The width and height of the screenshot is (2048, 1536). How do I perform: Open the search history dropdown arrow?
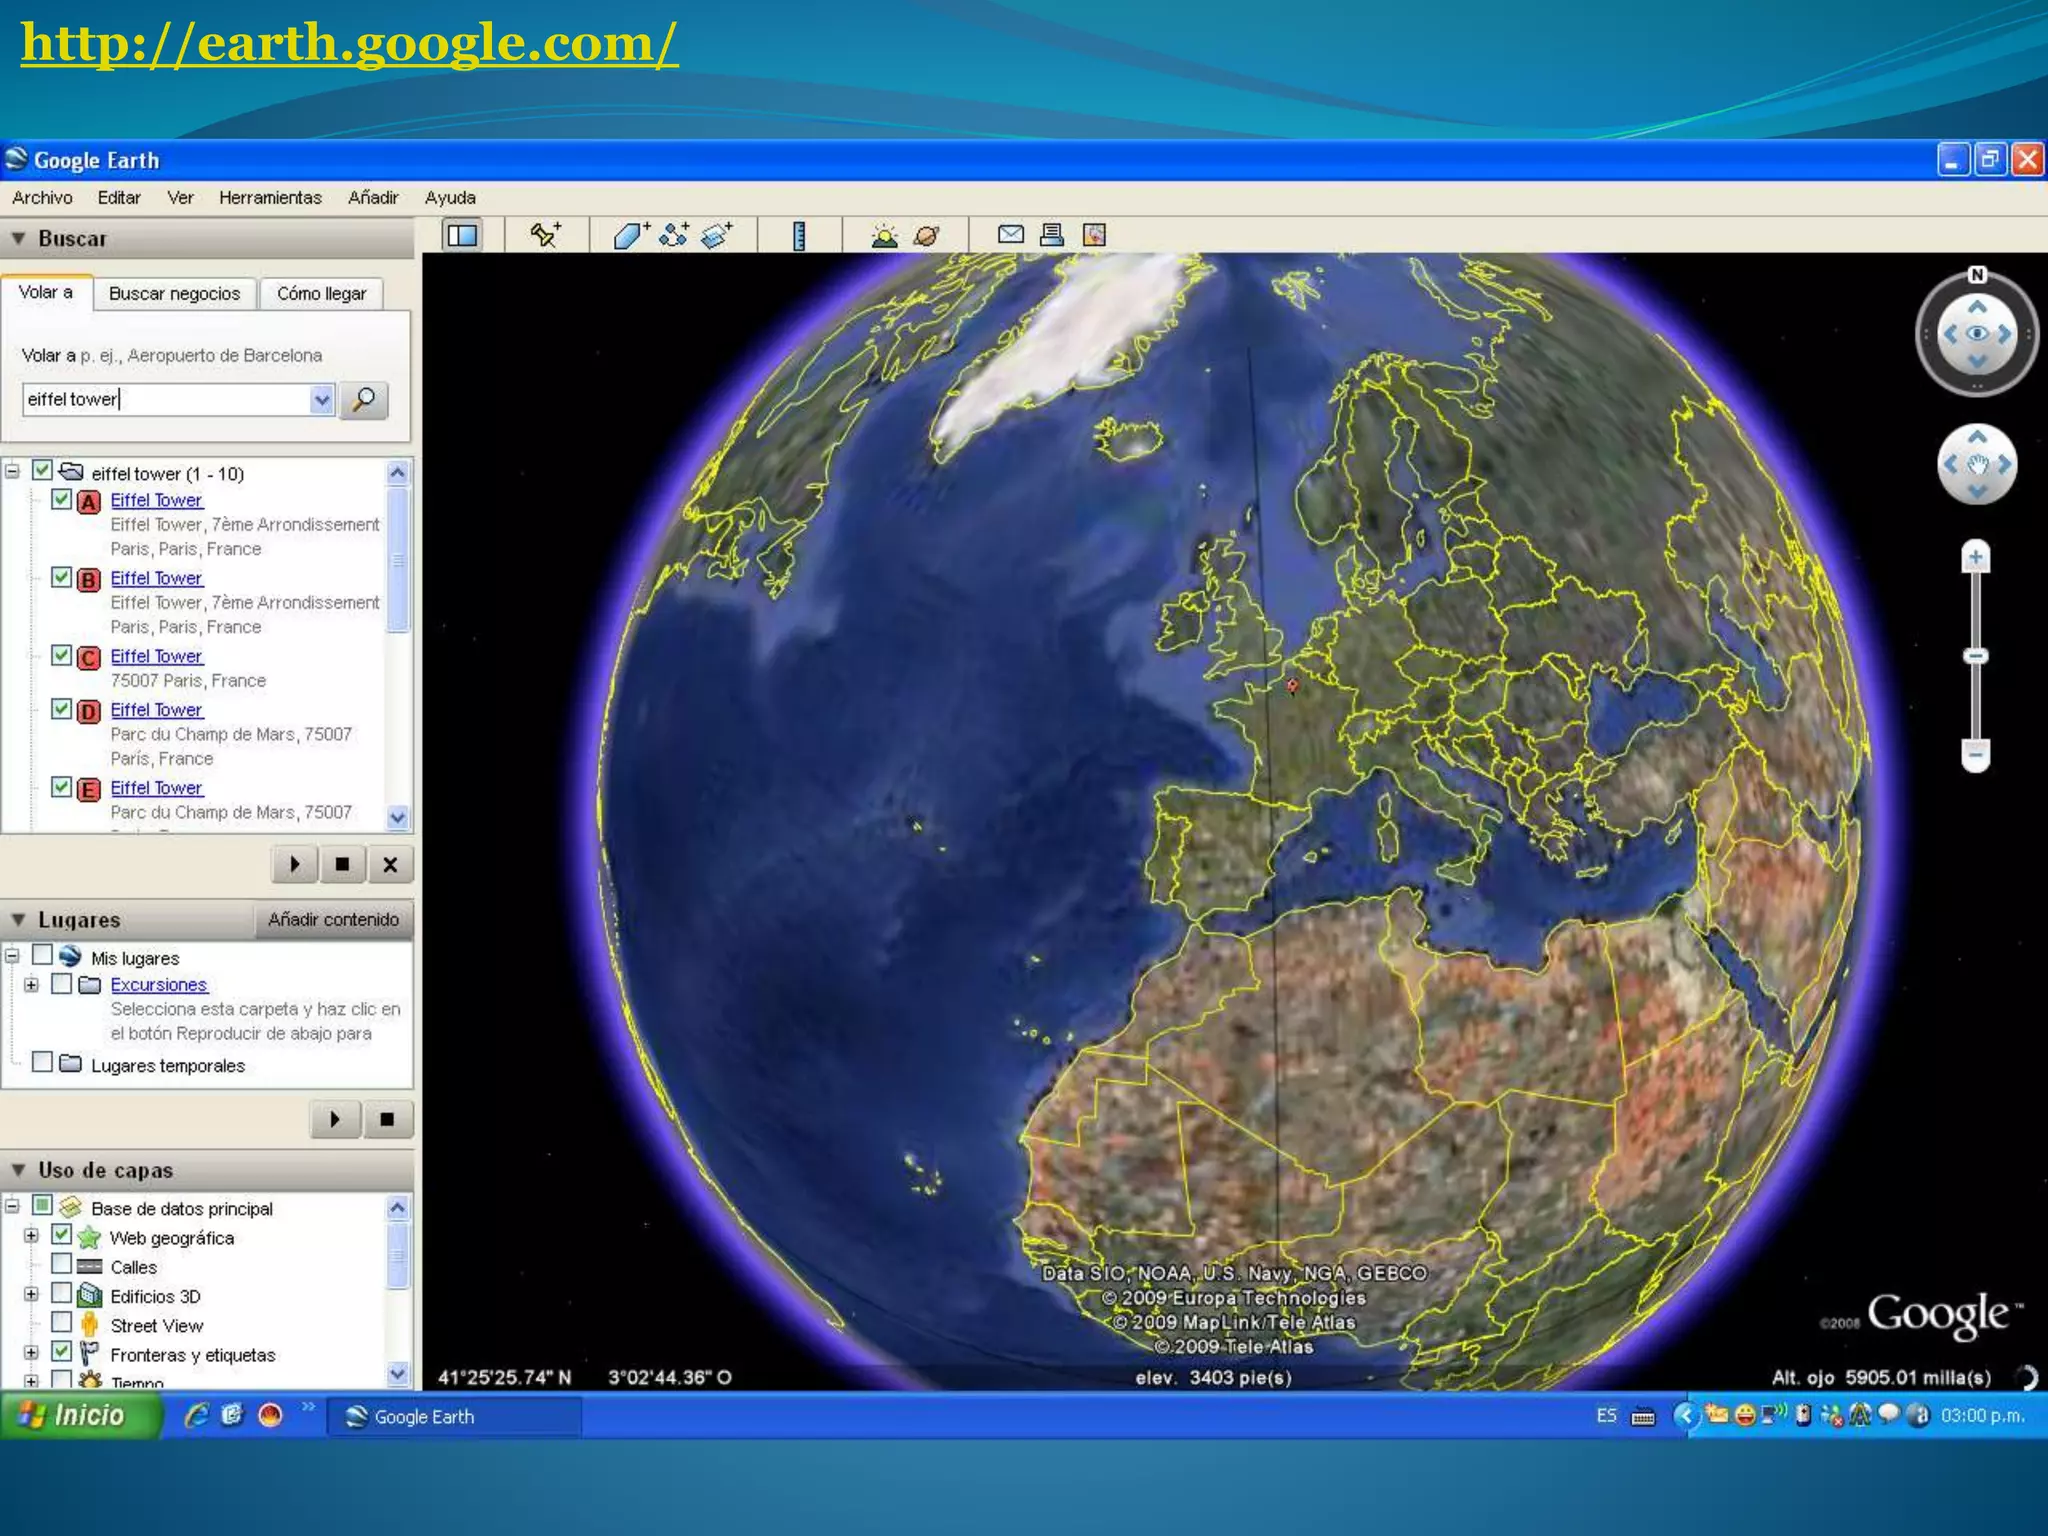point(322,400)
